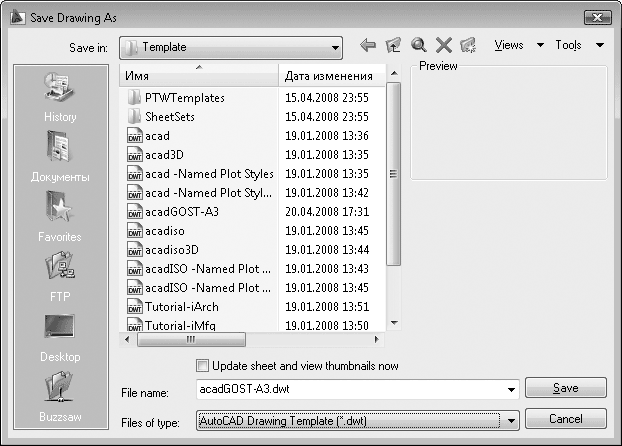Expand the Files of type dropdown
The image size is (622, 446).
[x=512, y=420]
